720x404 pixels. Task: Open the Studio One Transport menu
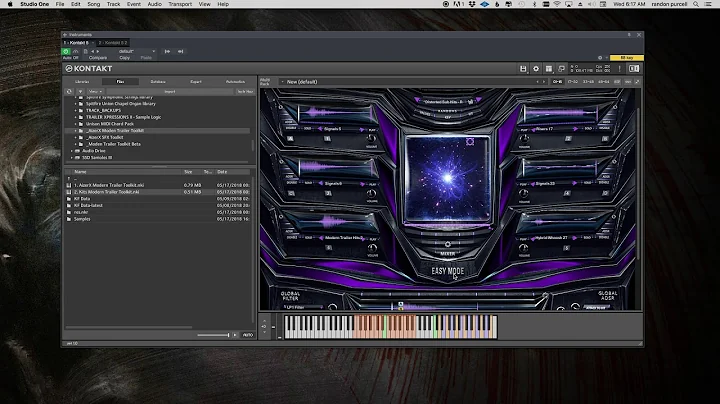coord(180,4)
